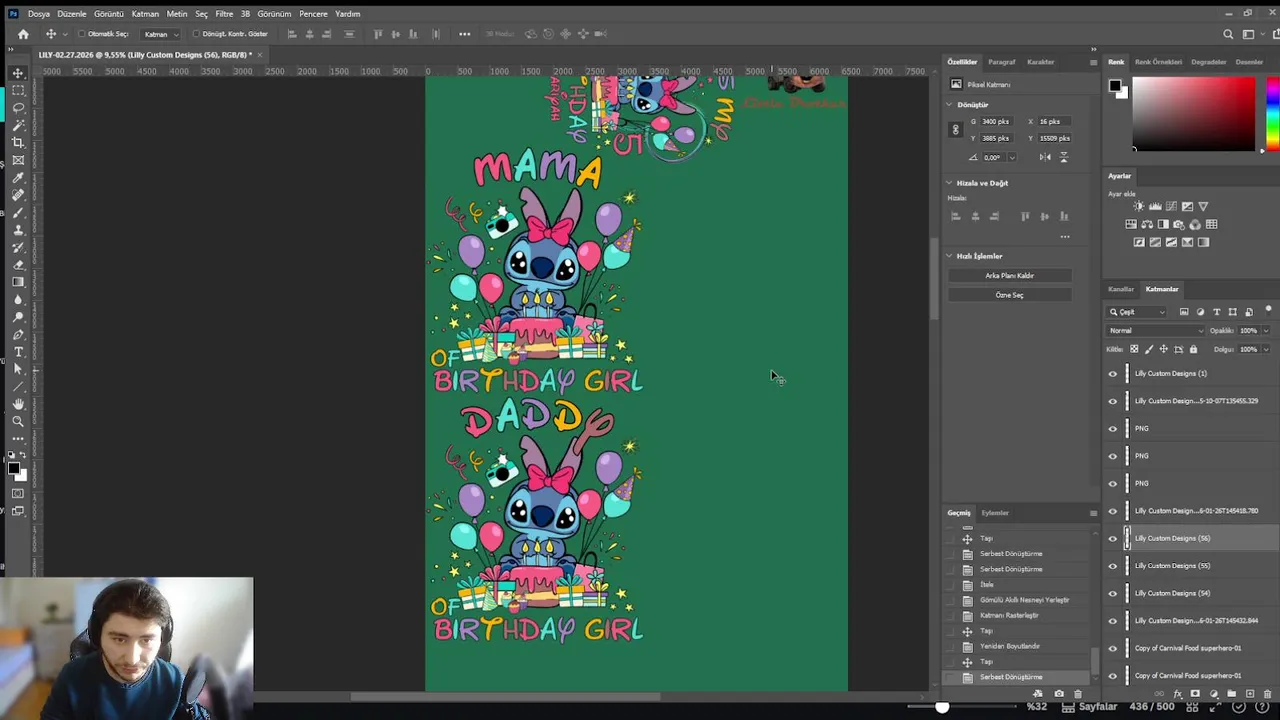The height and width of the screenshot is (720, 1280).
Task: Click inside the red color picker field
Action: pos(1193,114)
